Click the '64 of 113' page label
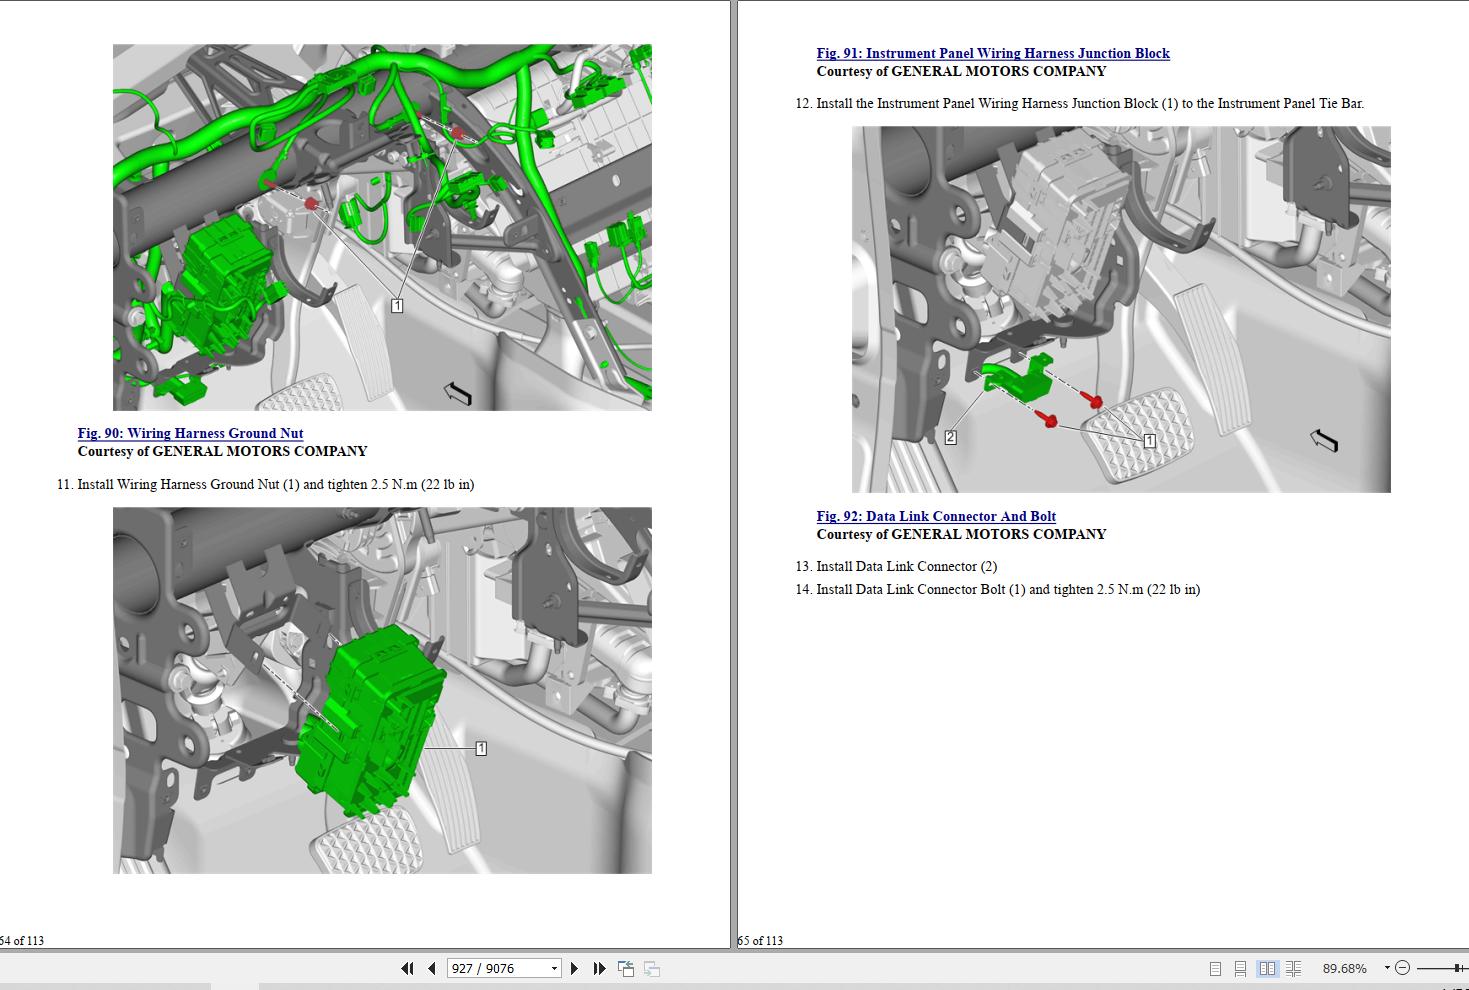The width and height of the screenshot is (1469, 990). (x=22, y=940)
